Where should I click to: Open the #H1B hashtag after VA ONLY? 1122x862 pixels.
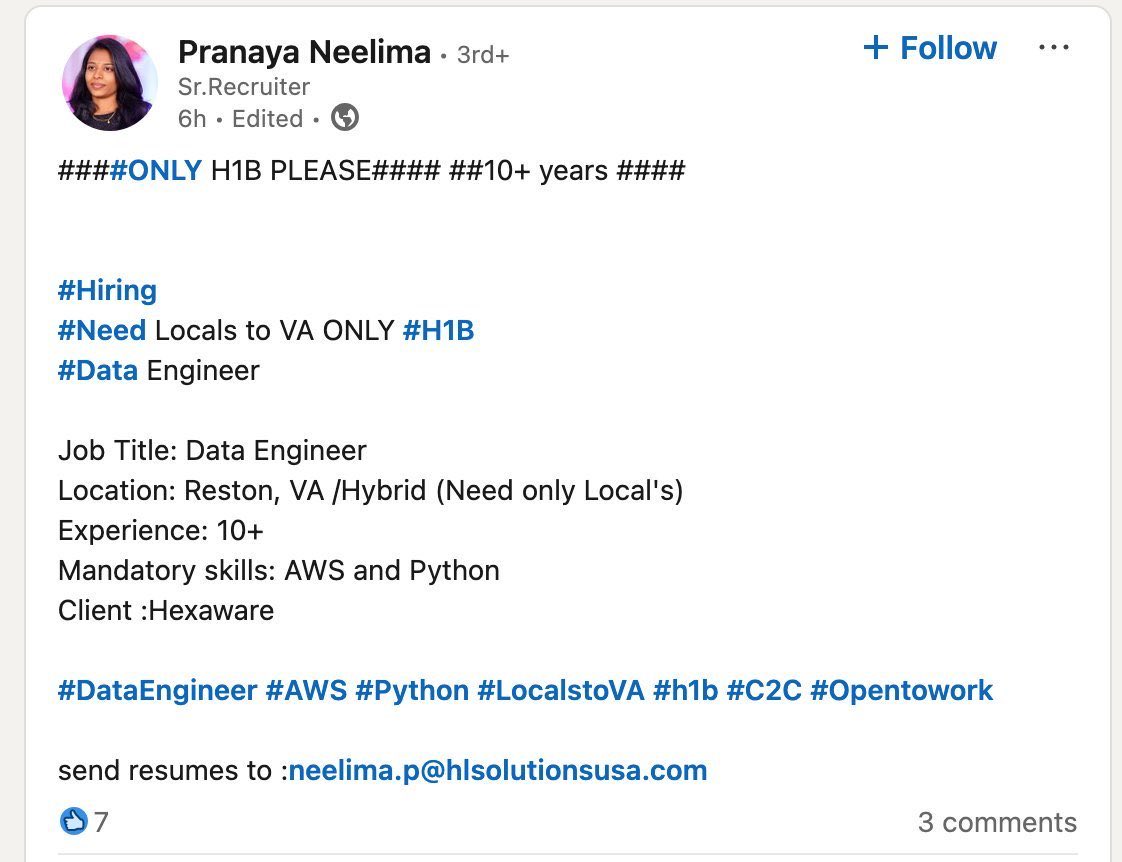tap(439, 330)
